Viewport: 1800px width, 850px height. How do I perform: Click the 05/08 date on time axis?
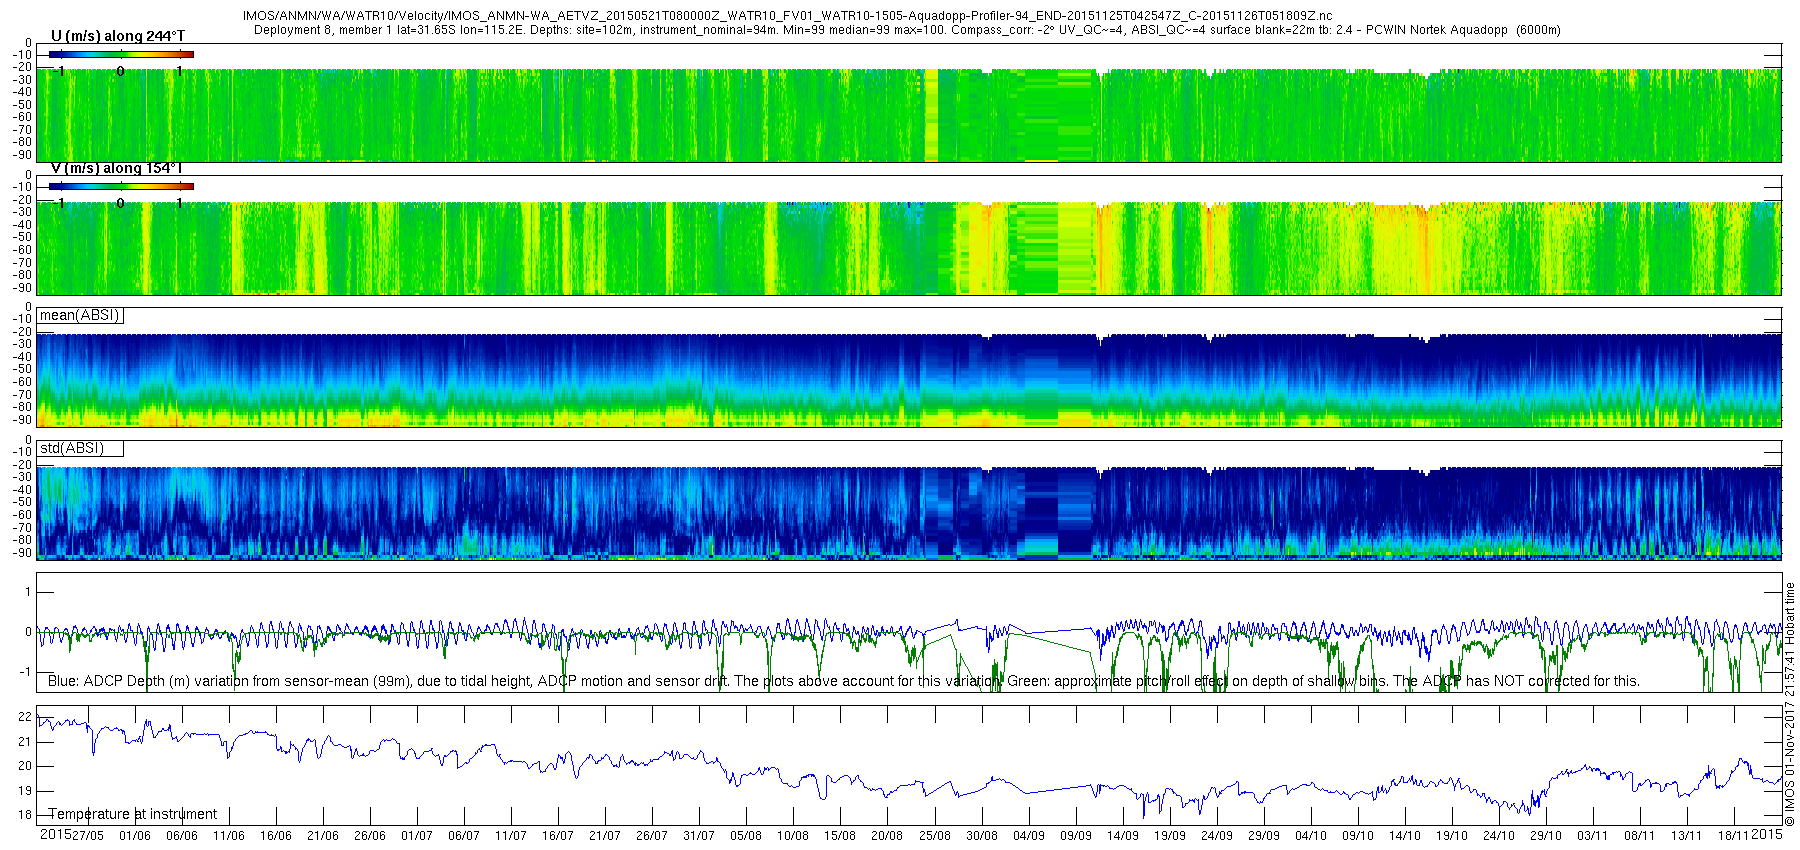pyautogui.click(x=746, y=835)
